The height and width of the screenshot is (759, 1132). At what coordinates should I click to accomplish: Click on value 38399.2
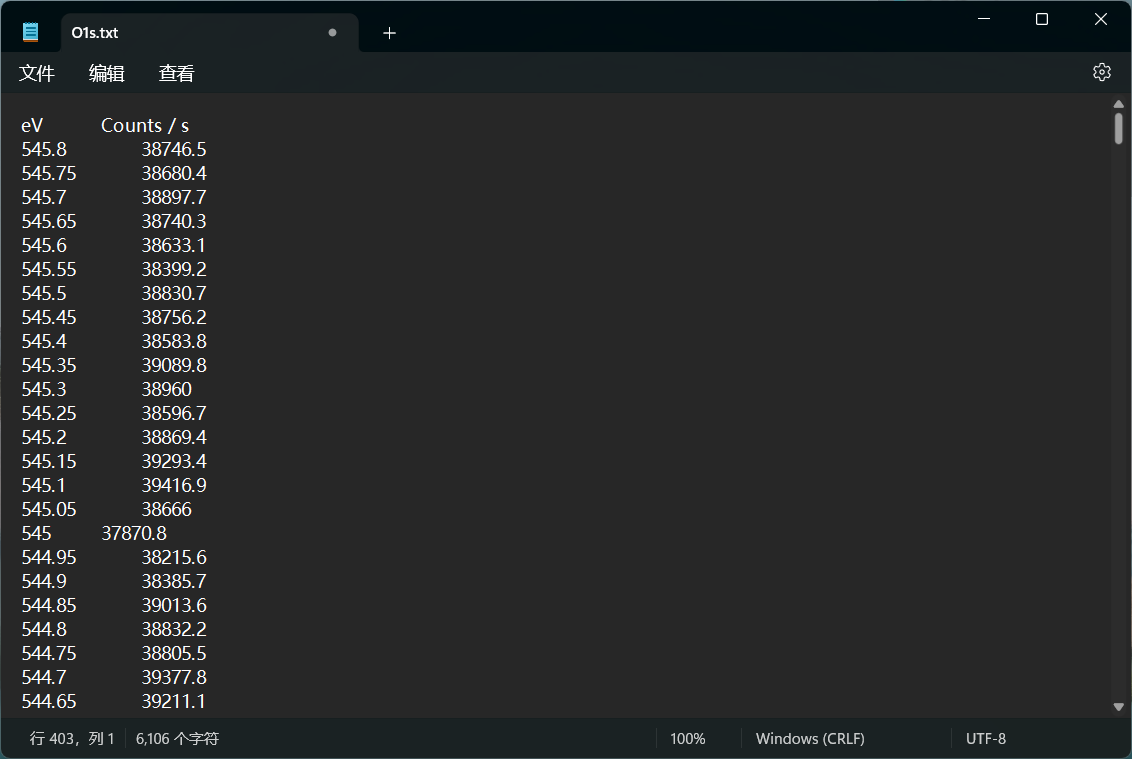174,269
